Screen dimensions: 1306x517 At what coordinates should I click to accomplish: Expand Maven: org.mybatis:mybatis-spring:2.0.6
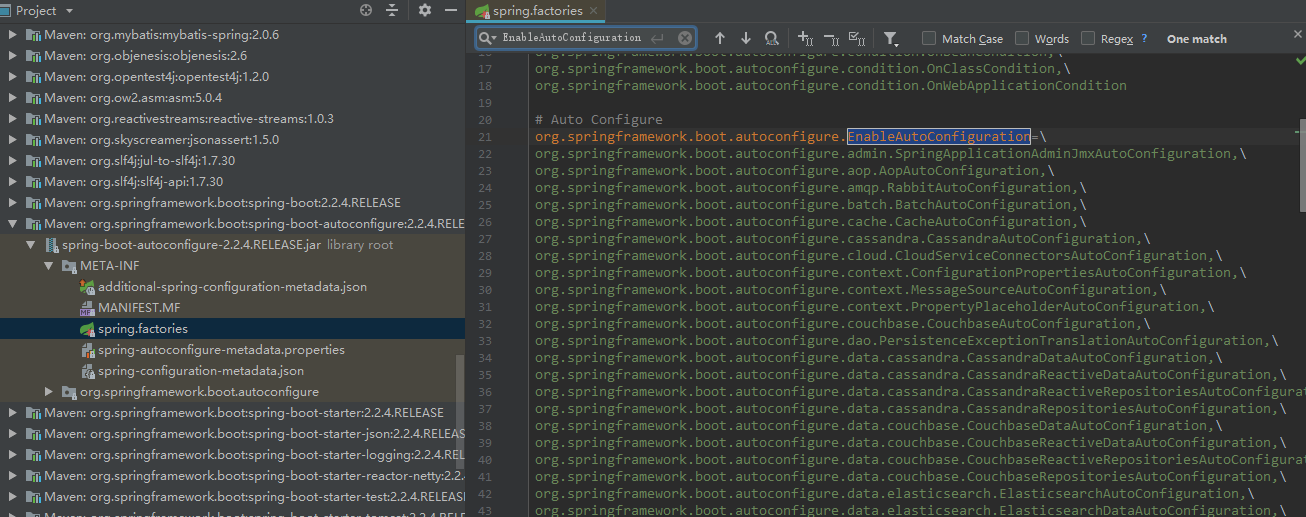pyautogui.click(x=13, y=35)
